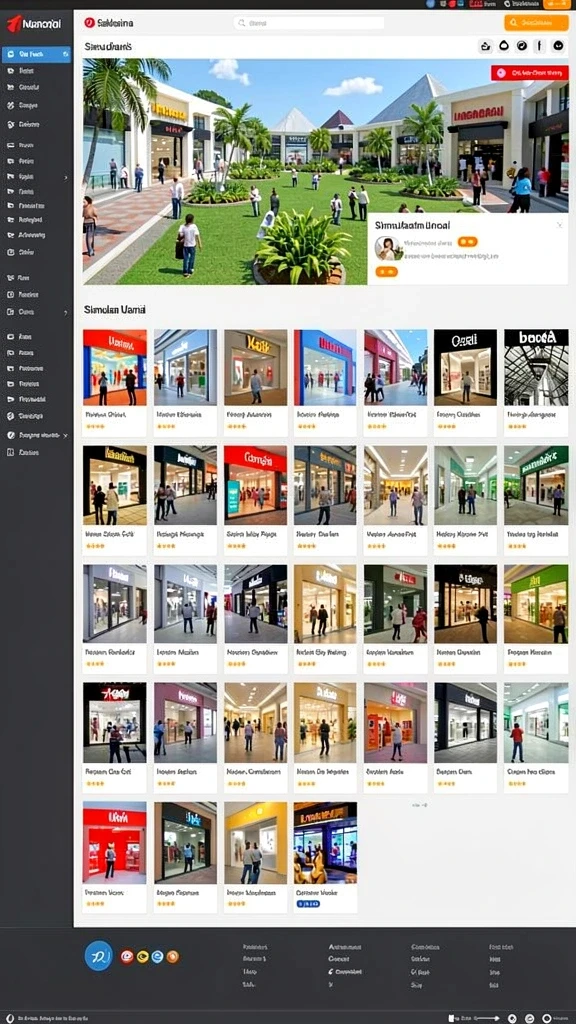This screenshot has width=576, height=1024.
Task: Click the search input field
Action: 309,23
